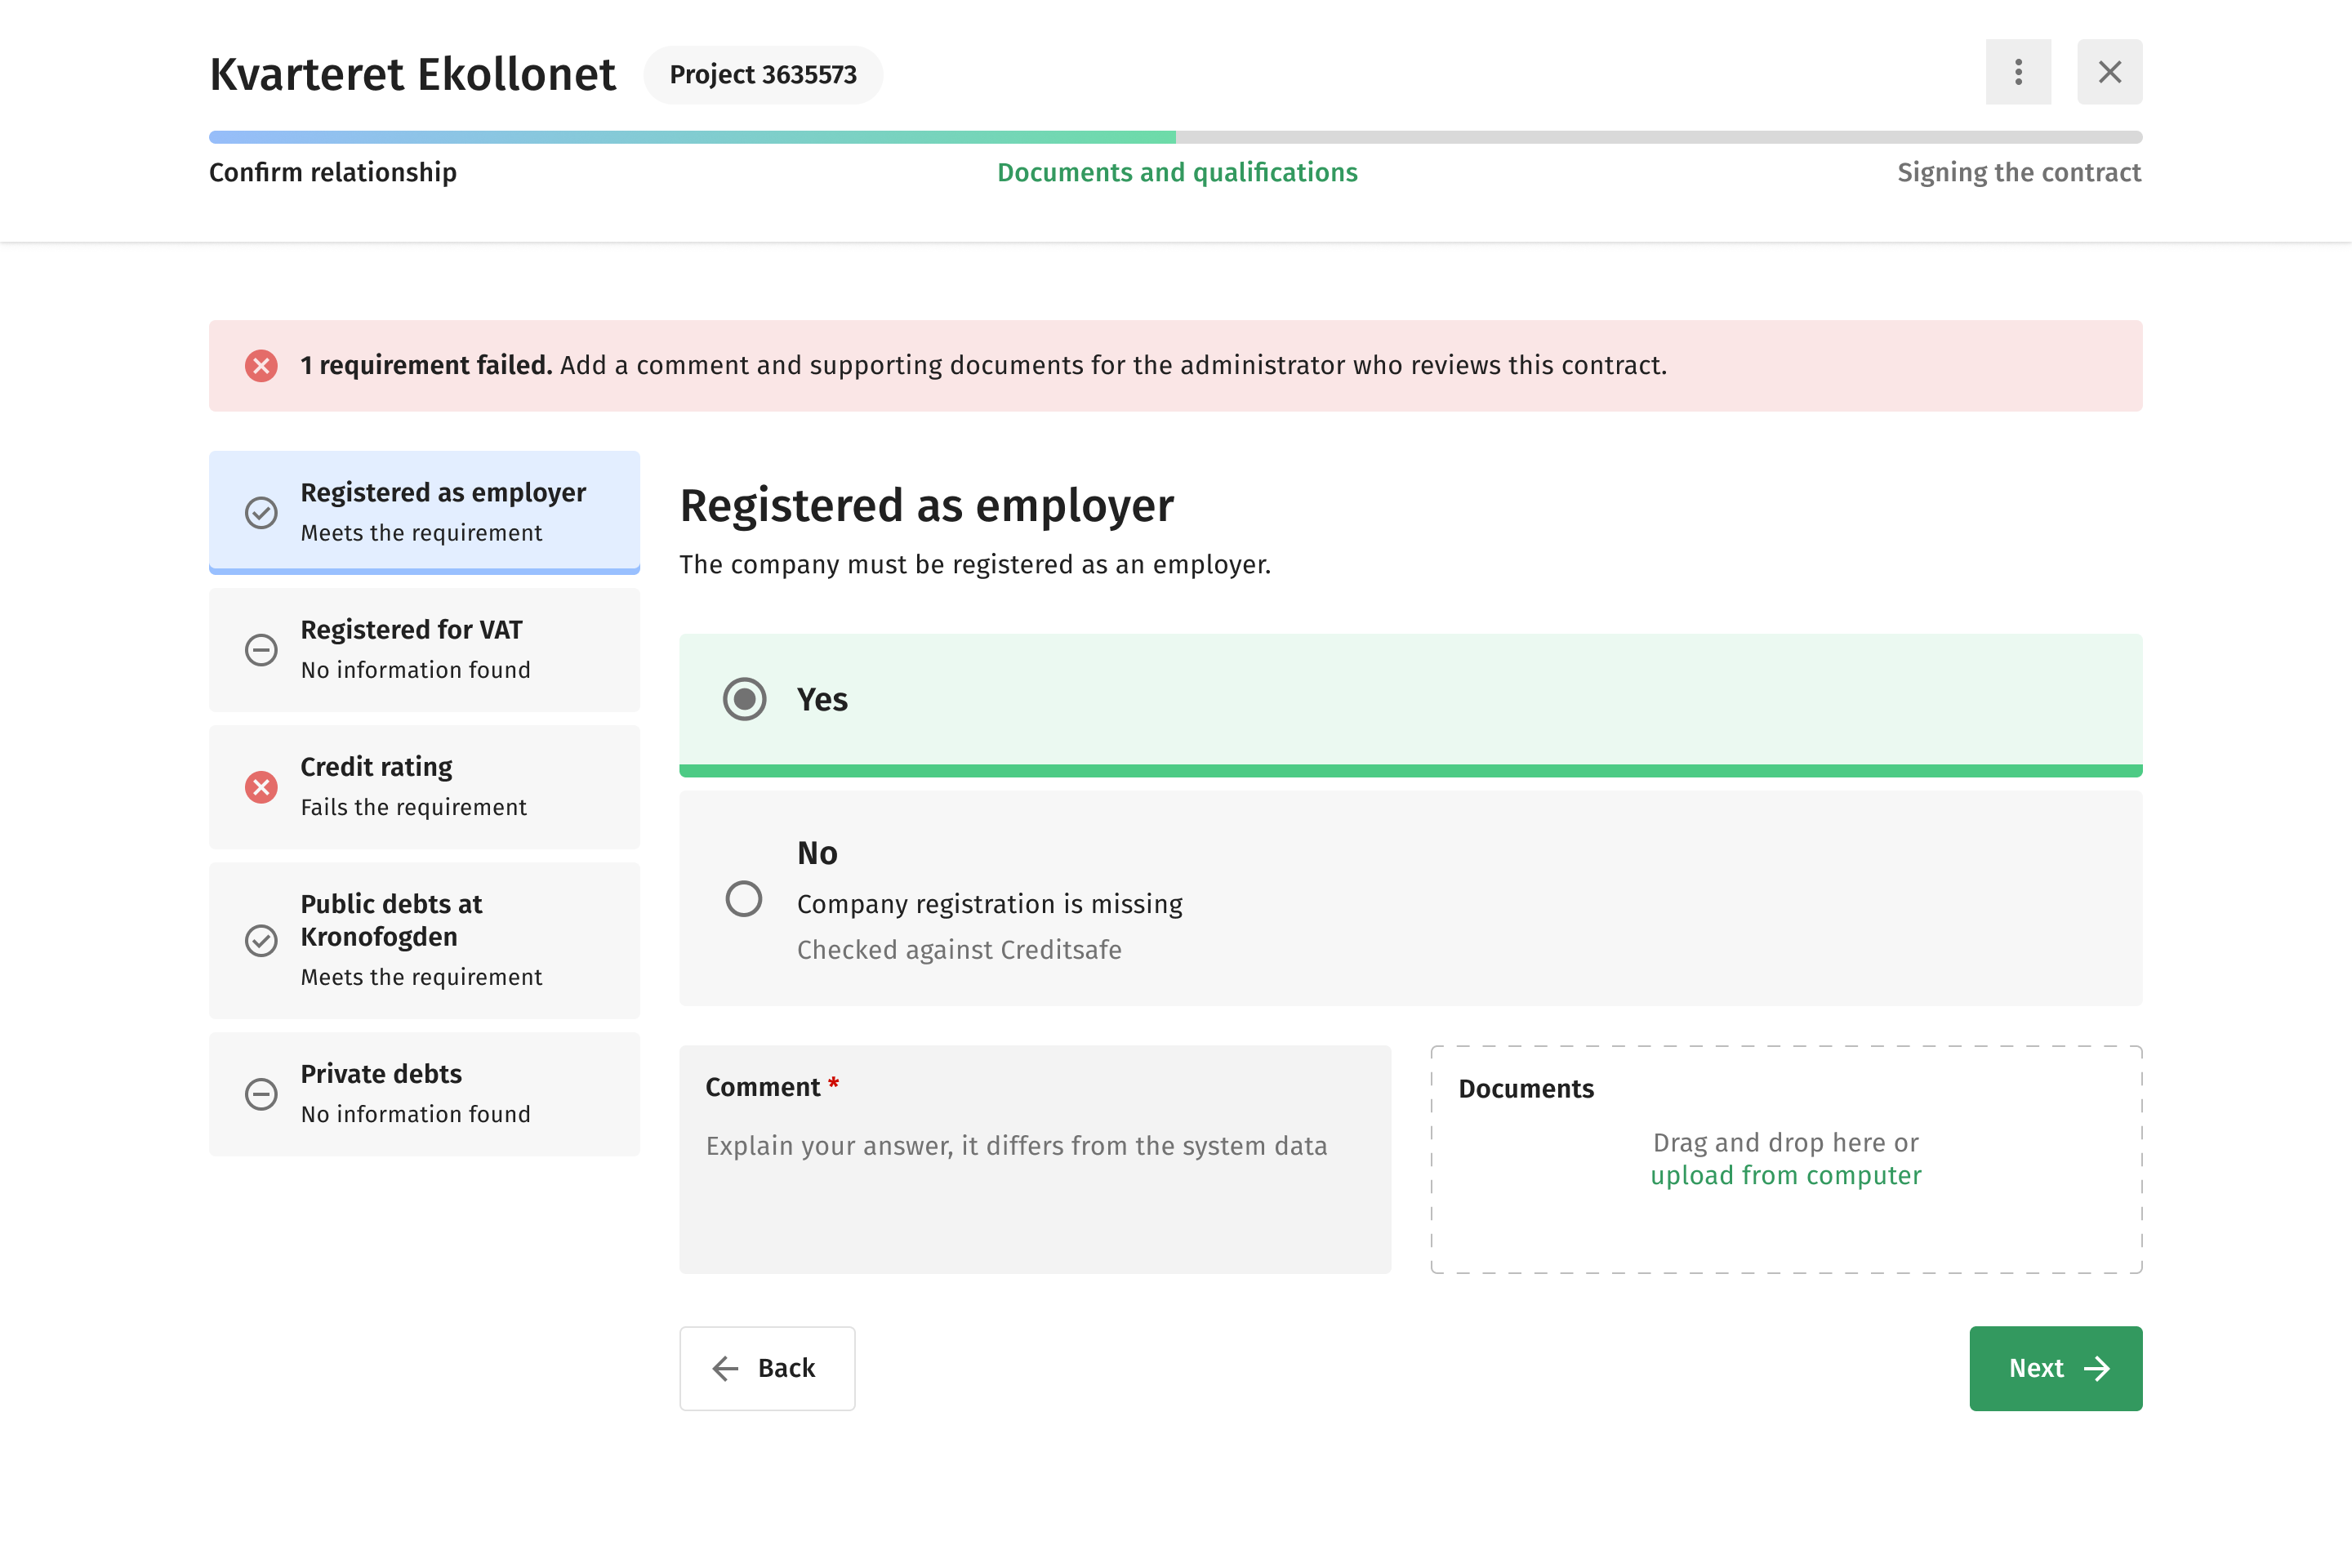Click the red error icon in alert banner
Image resolution: width=2352 pixels, height=1568 pixels.
coord(261,366)
